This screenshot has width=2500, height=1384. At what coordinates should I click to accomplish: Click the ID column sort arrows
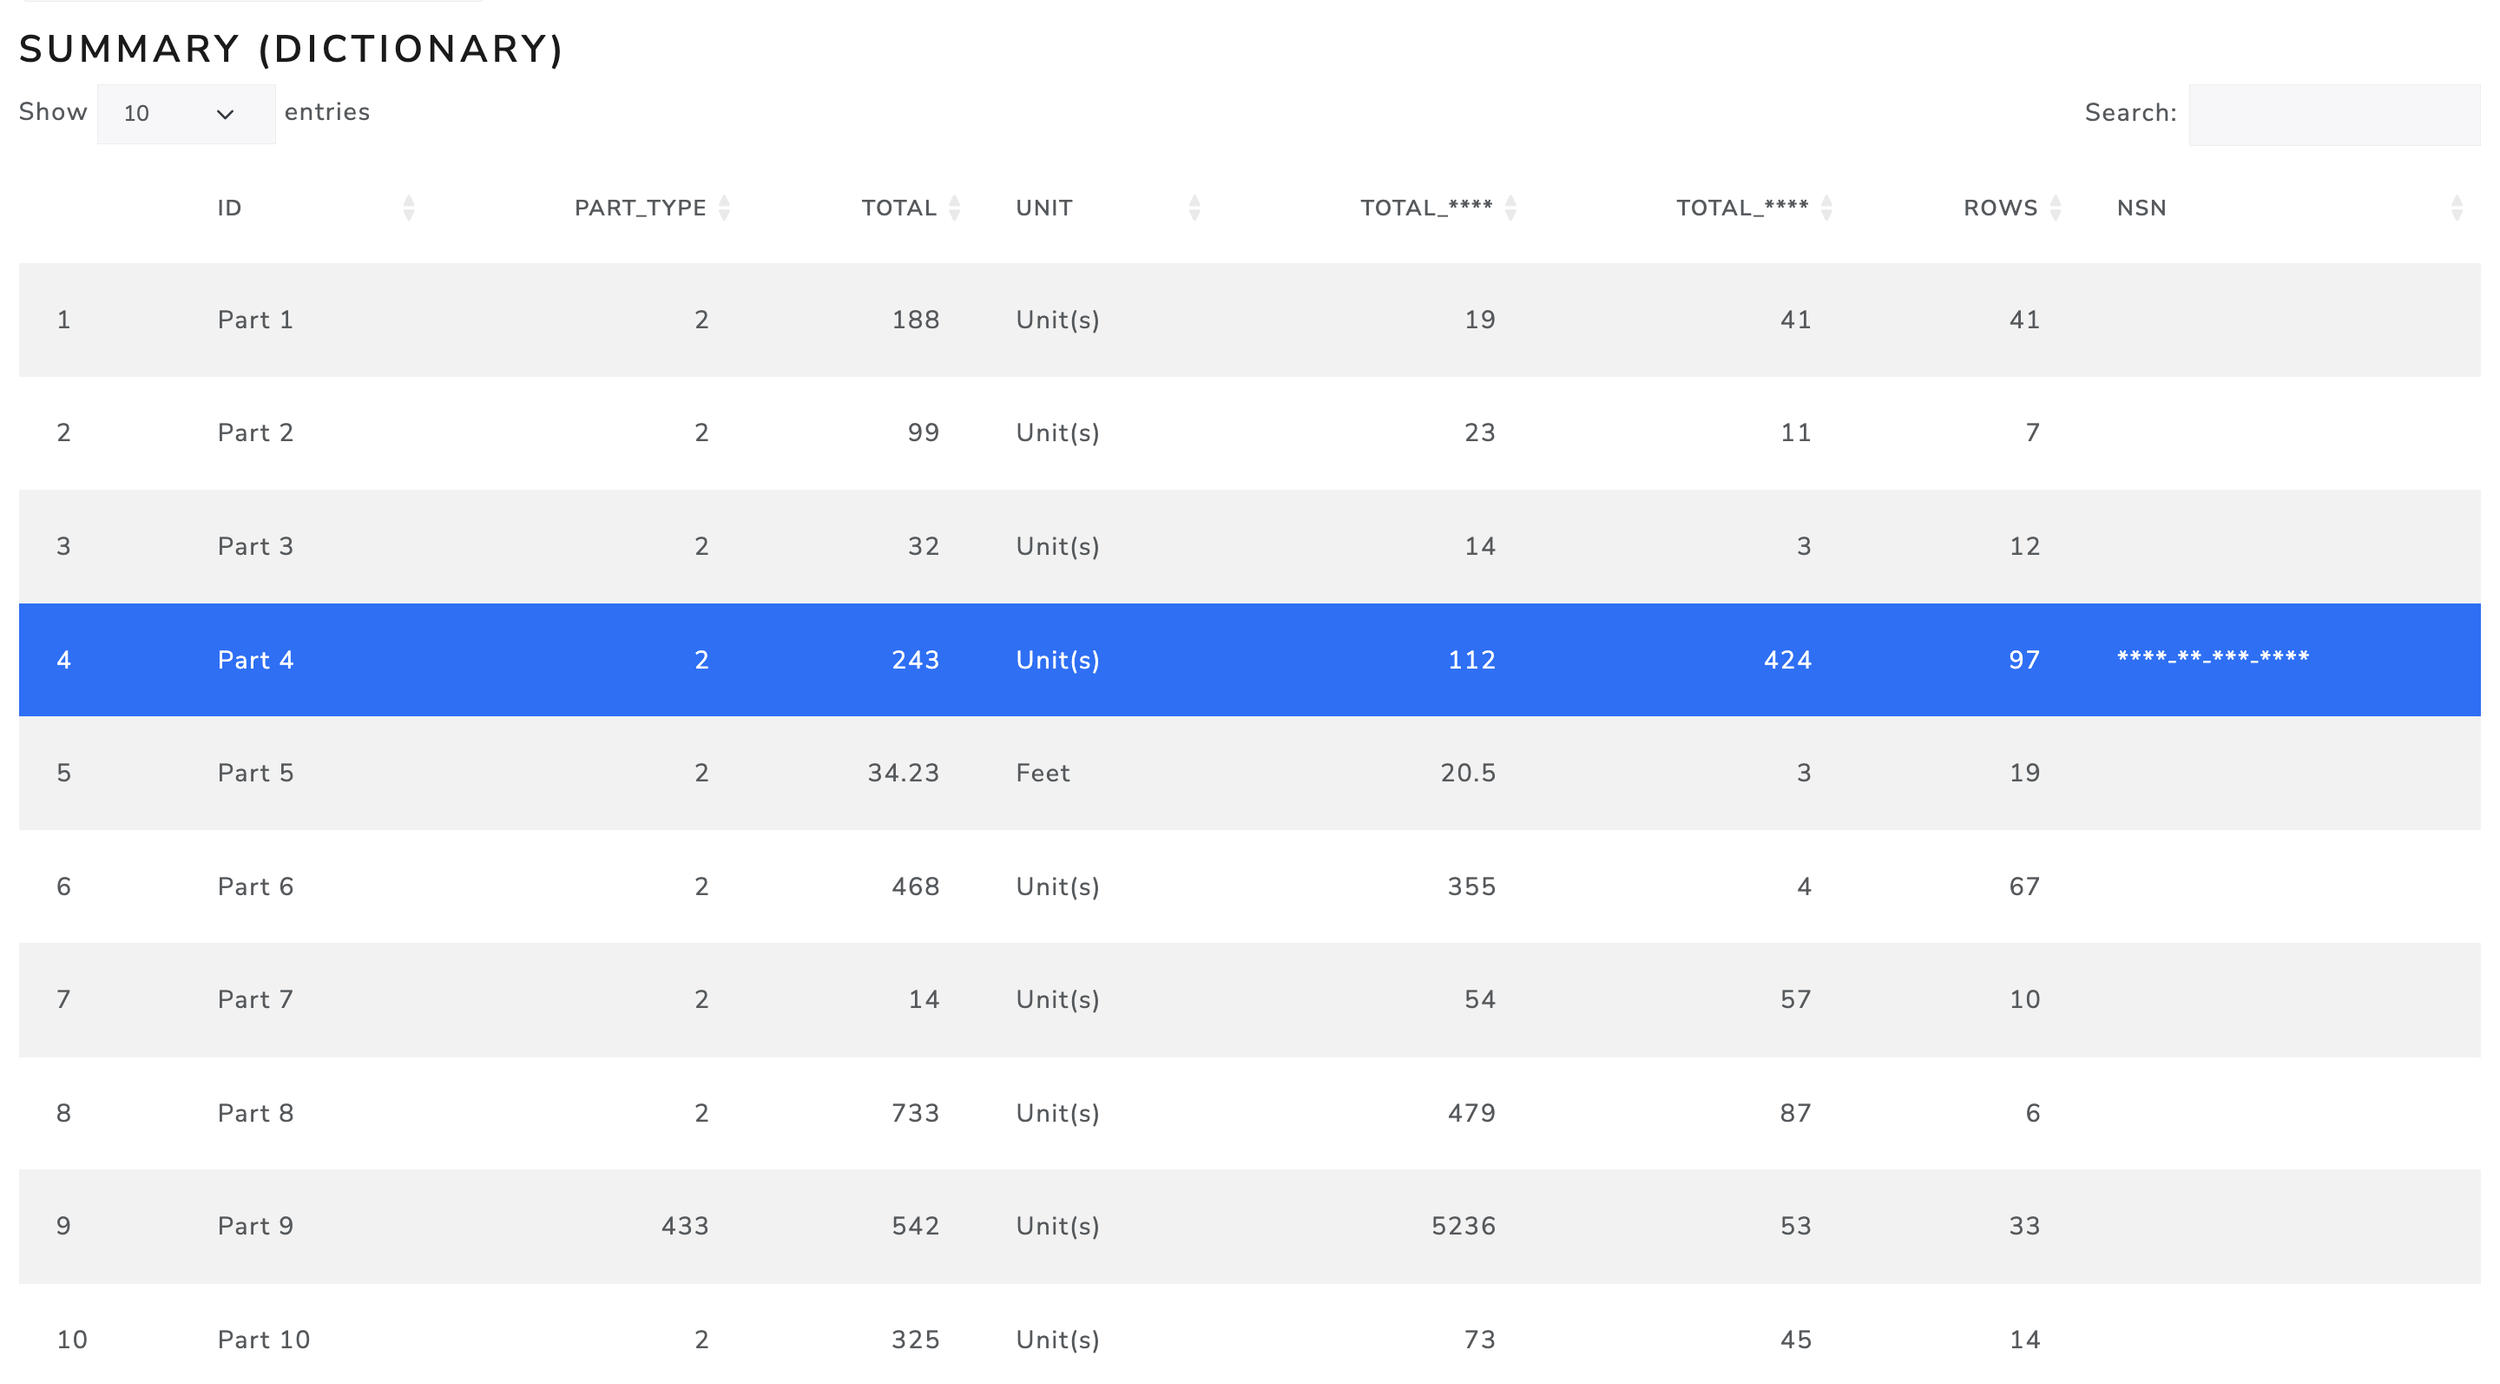coord(408,208)
